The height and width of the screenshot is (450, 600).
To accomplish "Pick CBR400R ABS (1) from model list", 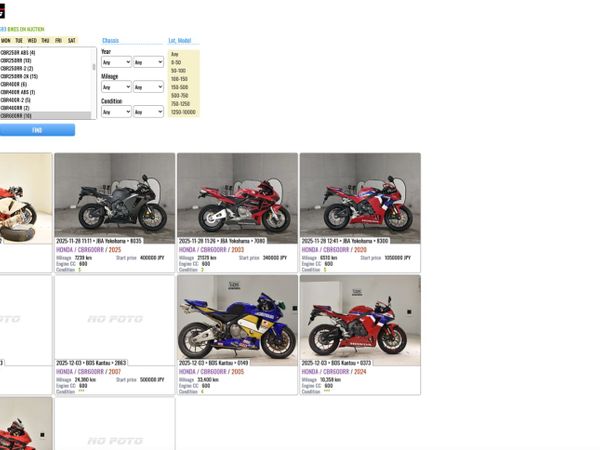I will click(18, 92).
